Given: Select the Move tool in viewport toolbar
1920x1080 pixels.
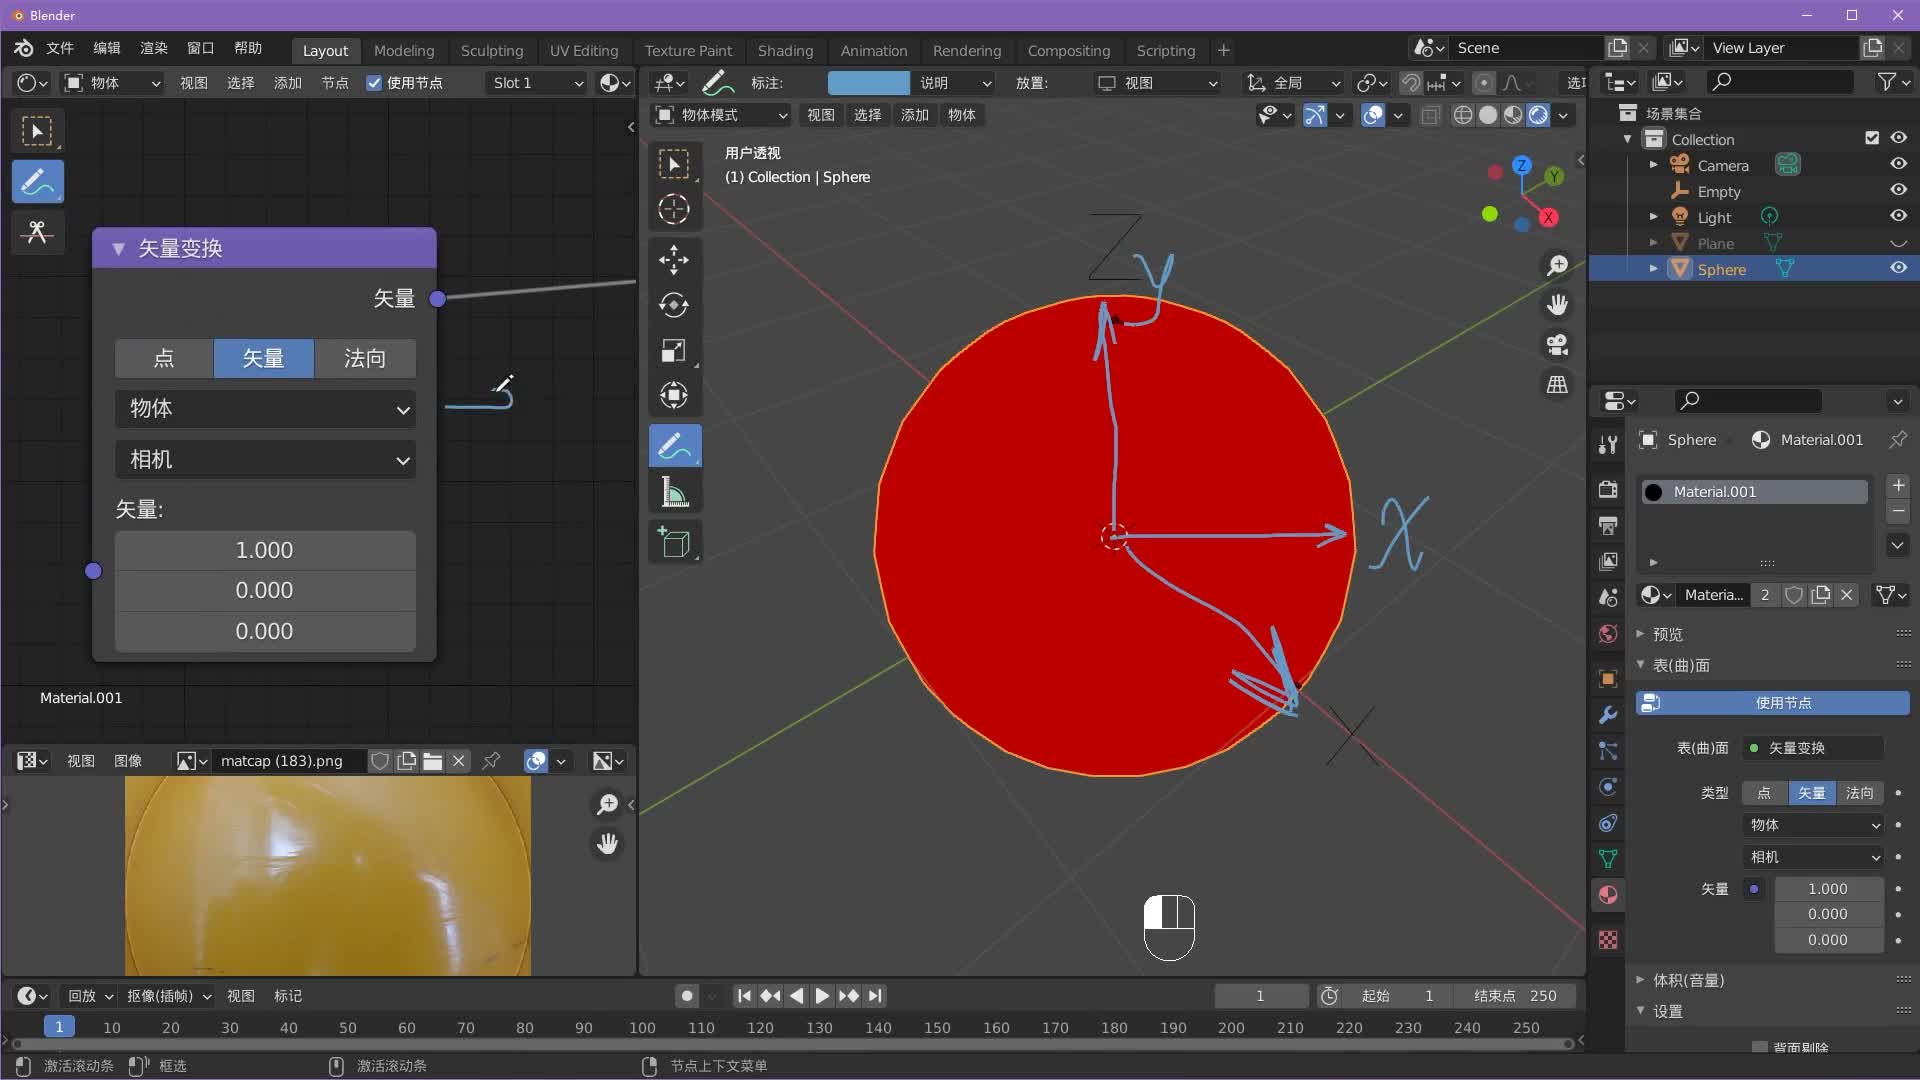Looking at the screenshot, I should [673, 260].
